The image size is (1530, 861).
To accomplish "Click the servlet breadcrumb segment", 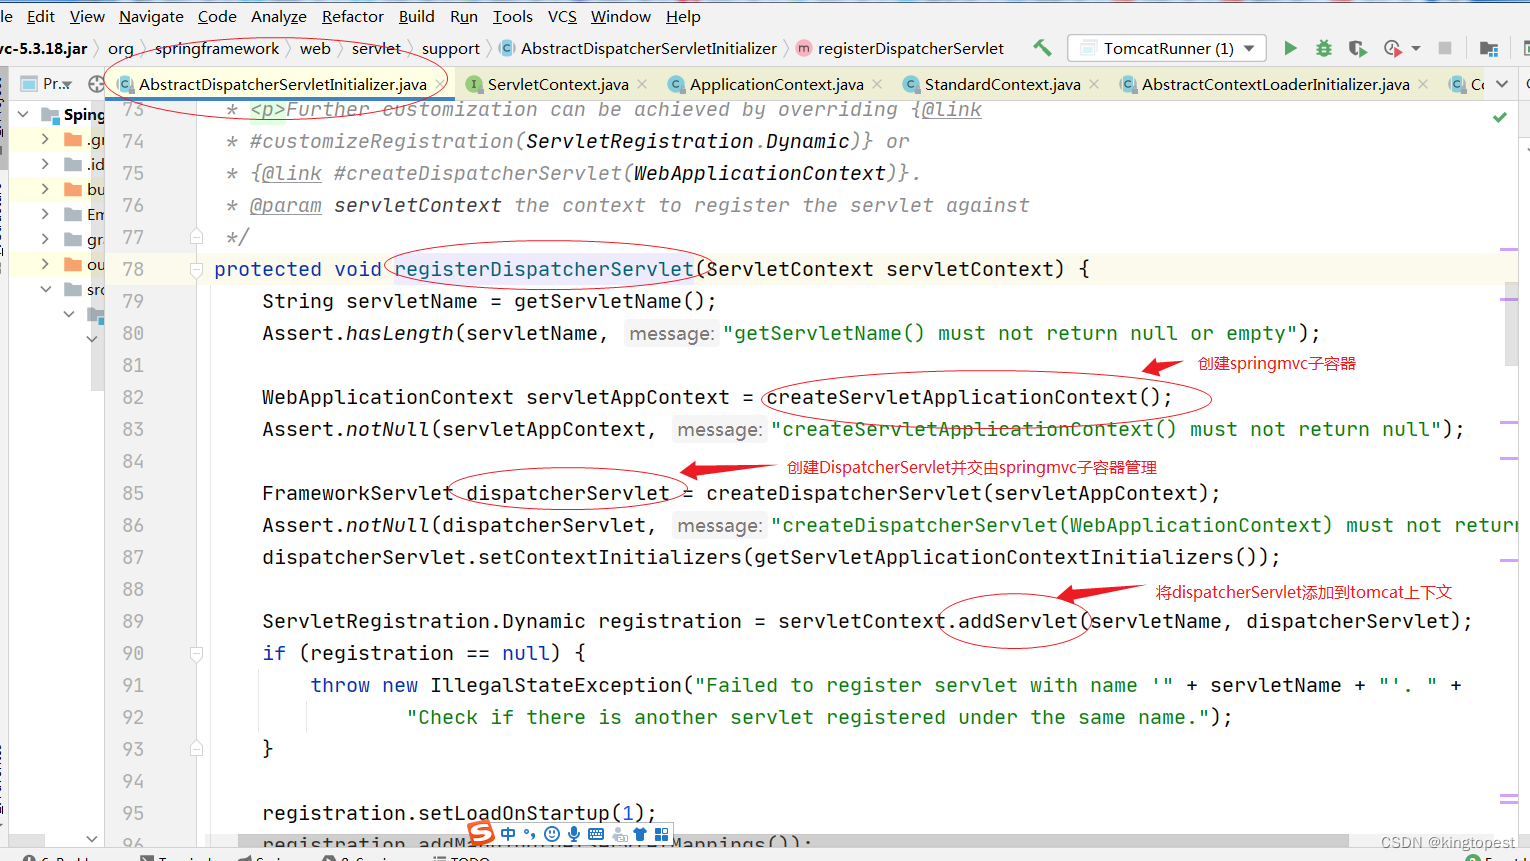I will tap(376, 48).
